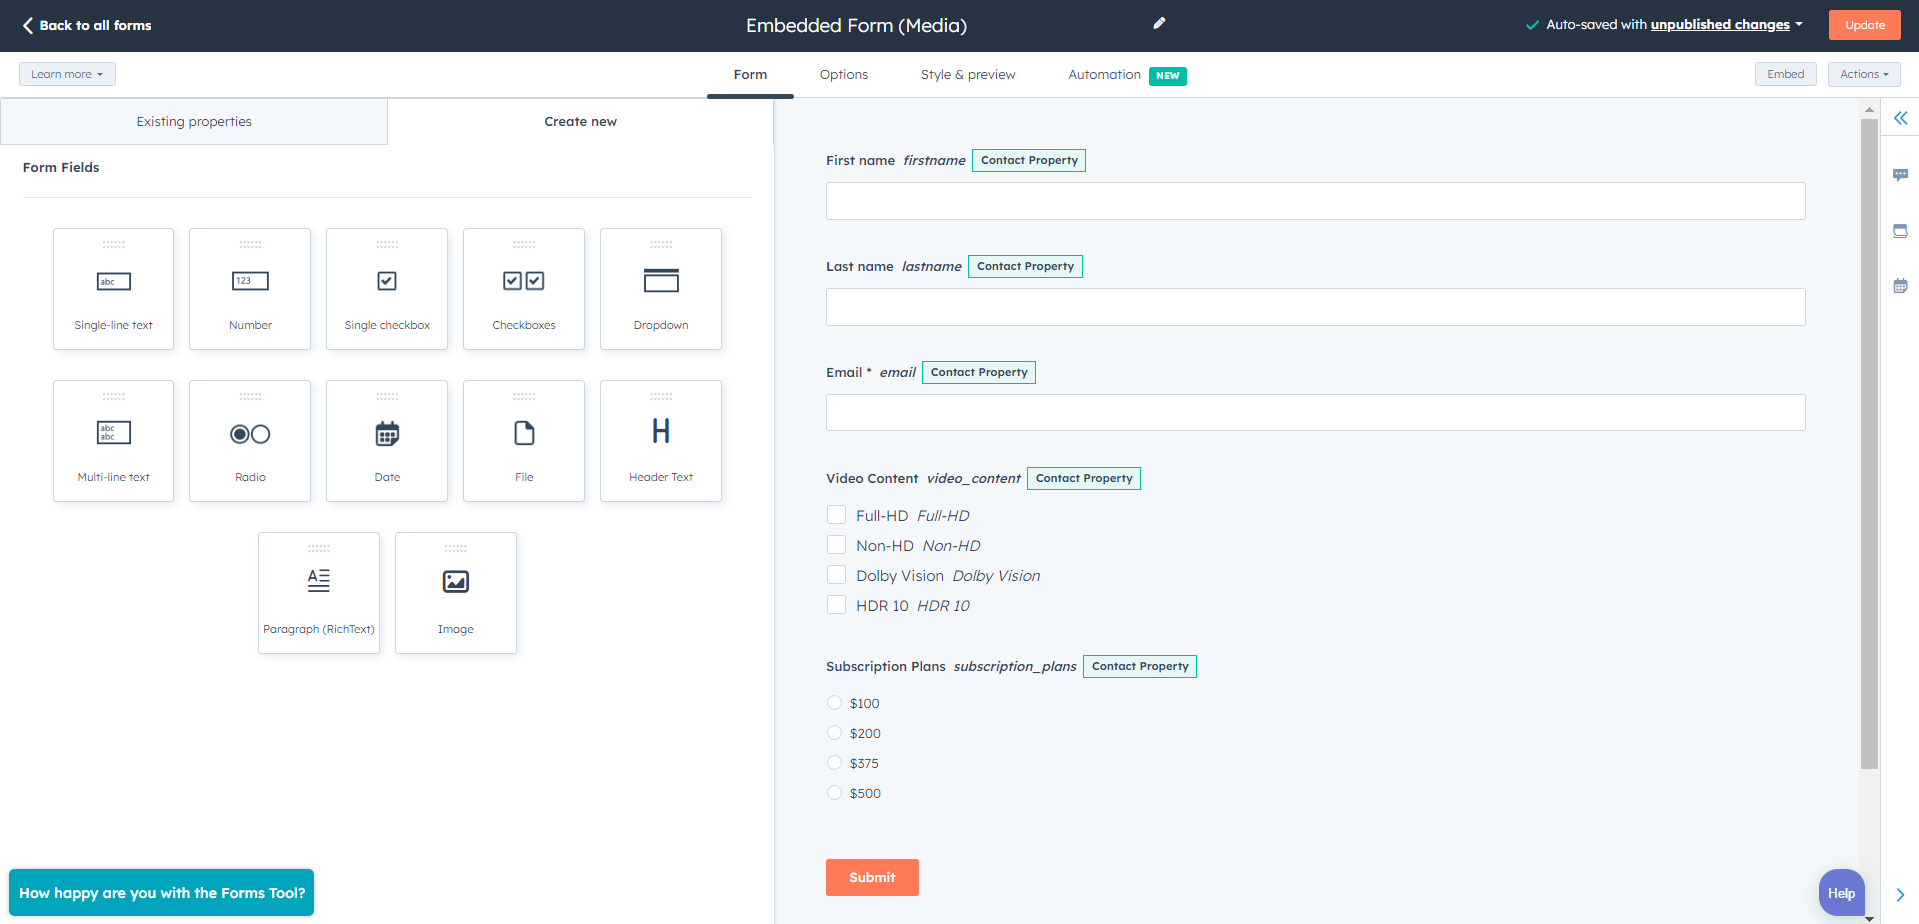Add the Header Text element icon
This screenshot has height=924, width=1919.
[x=660, y=432]
